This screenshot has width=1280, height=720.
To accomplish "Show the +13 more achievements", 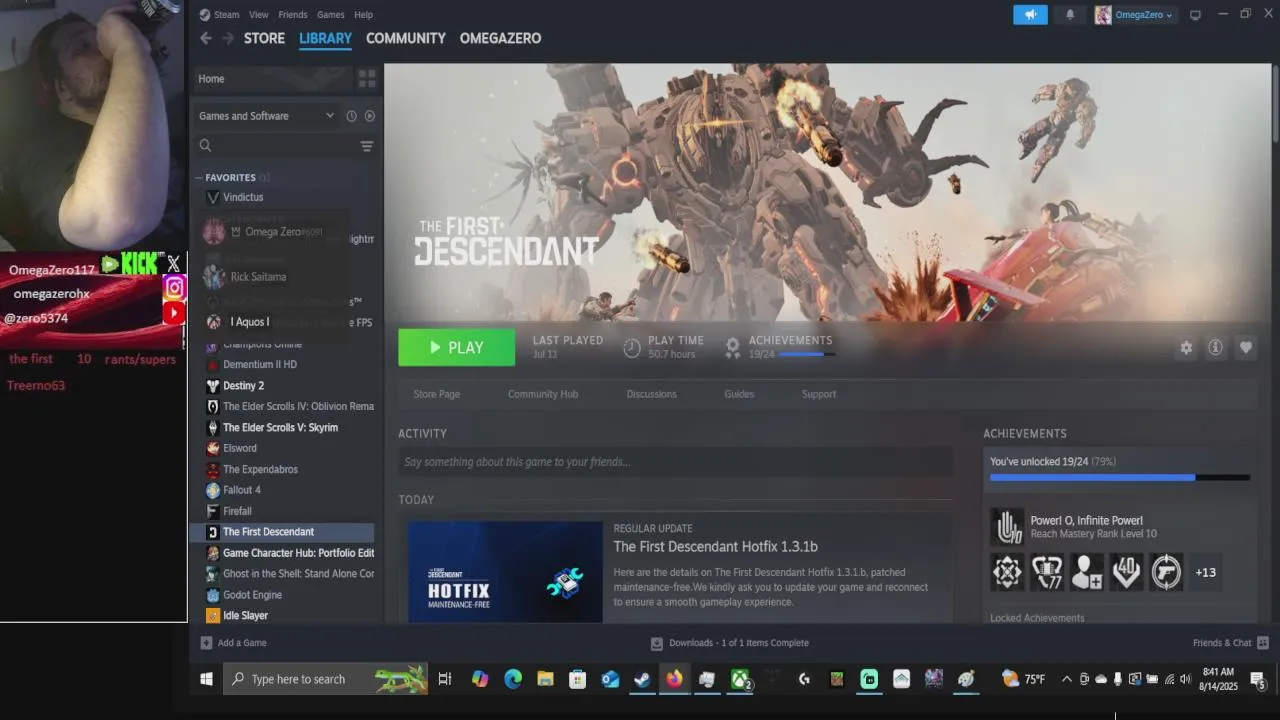I will pos(1205,572).
